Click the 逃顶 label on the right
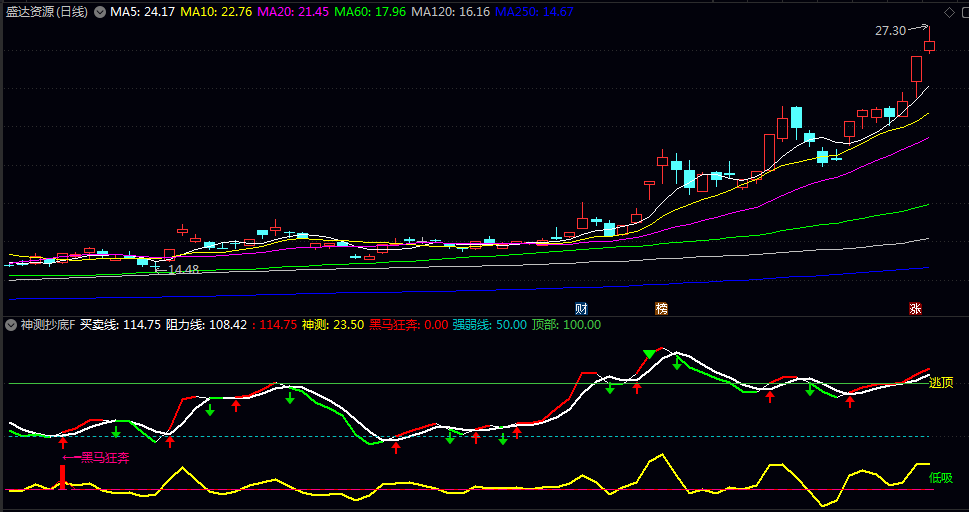Screen dimensions: 969x512 coord(941,382)
